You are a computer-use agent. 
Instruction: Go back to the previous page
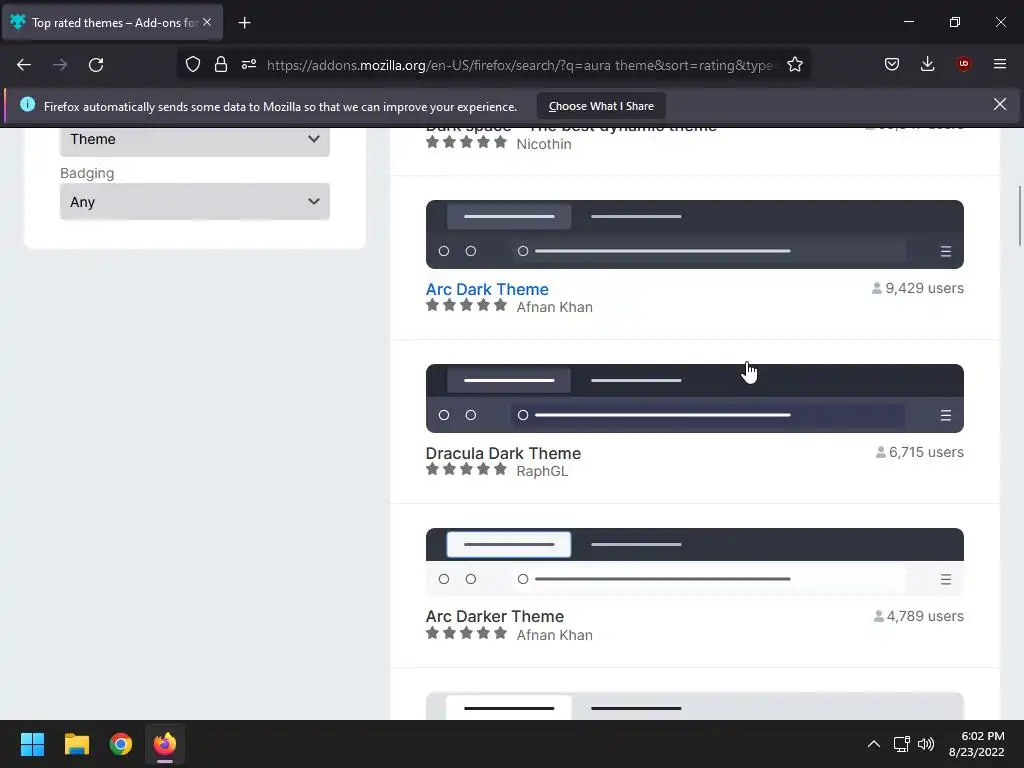(x=24, y=65)
